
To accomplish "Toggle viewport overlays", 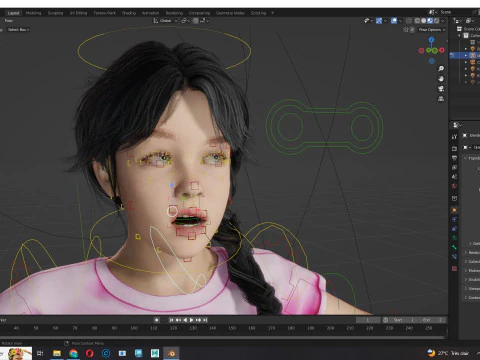I will click(x=394, y=21).
